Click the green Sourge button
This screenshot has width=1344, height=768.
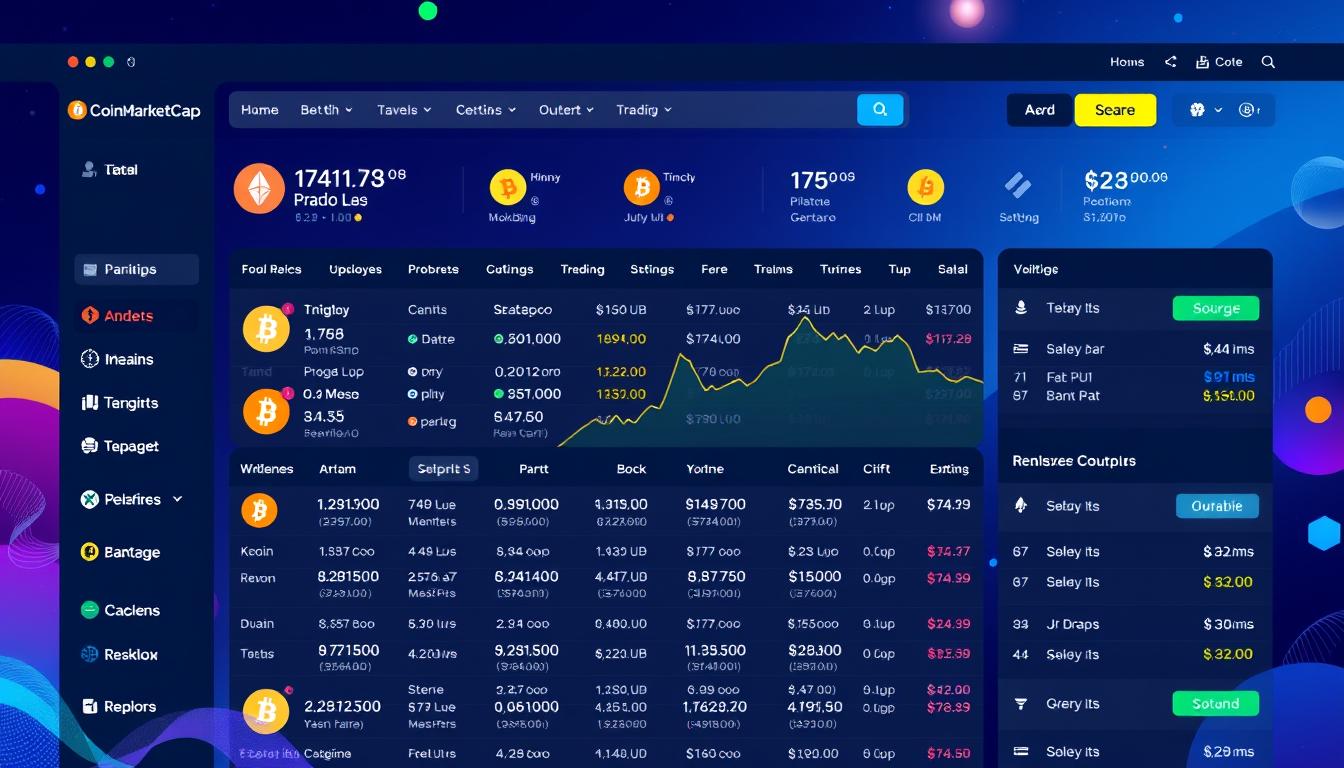1216,309
